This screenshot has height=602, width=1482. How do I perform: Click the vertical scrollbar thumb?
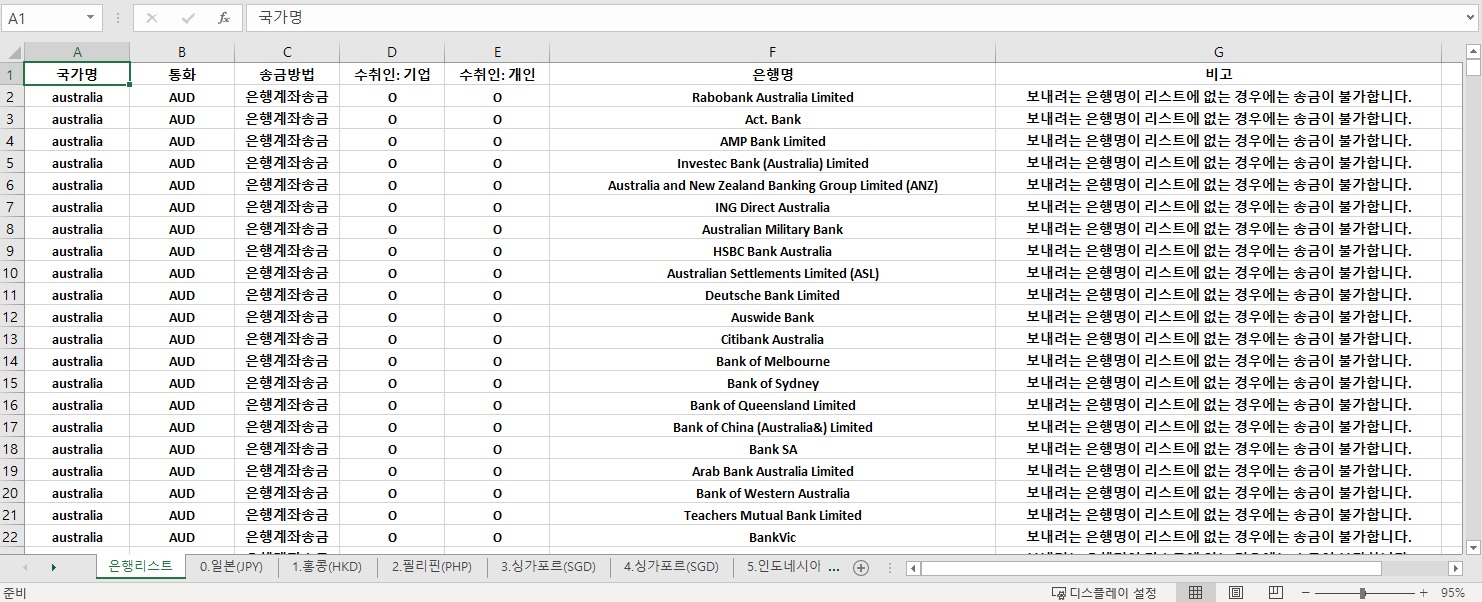coord(1473,68)
